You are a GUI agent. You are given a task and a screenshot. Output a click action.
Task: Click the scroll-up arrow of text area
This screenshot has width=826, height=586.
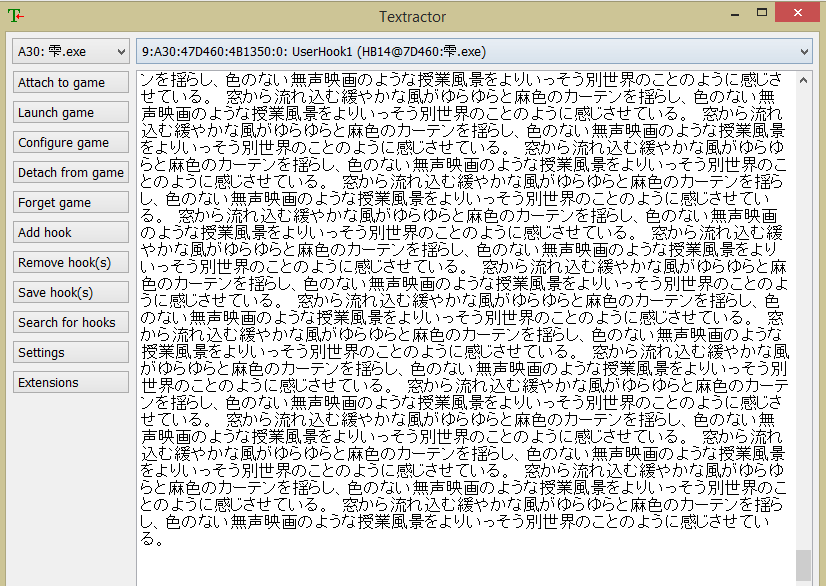[803, 81]
